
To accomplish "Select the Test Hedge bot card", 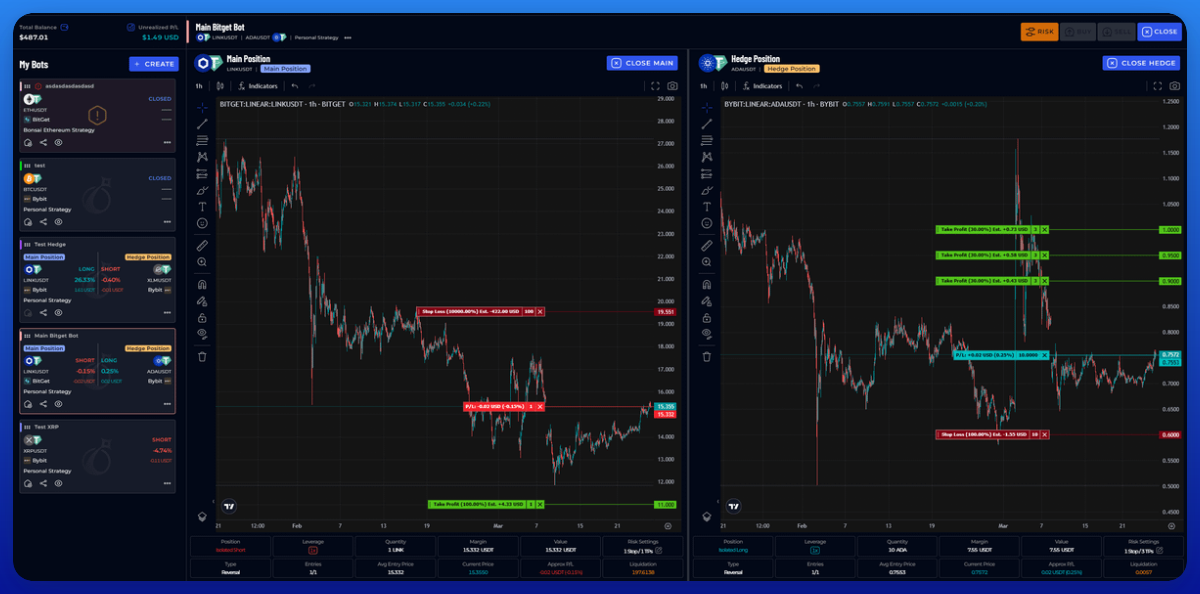I will coord(98,279).
